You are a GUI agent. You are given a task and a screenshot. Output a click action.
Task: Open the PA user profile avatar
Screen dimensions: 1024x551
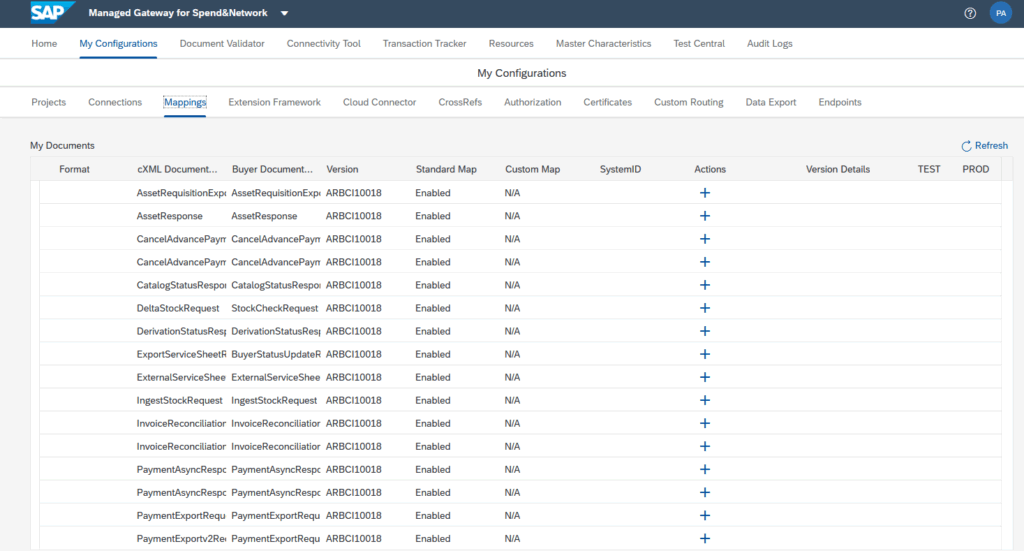tap(1000, 14)
